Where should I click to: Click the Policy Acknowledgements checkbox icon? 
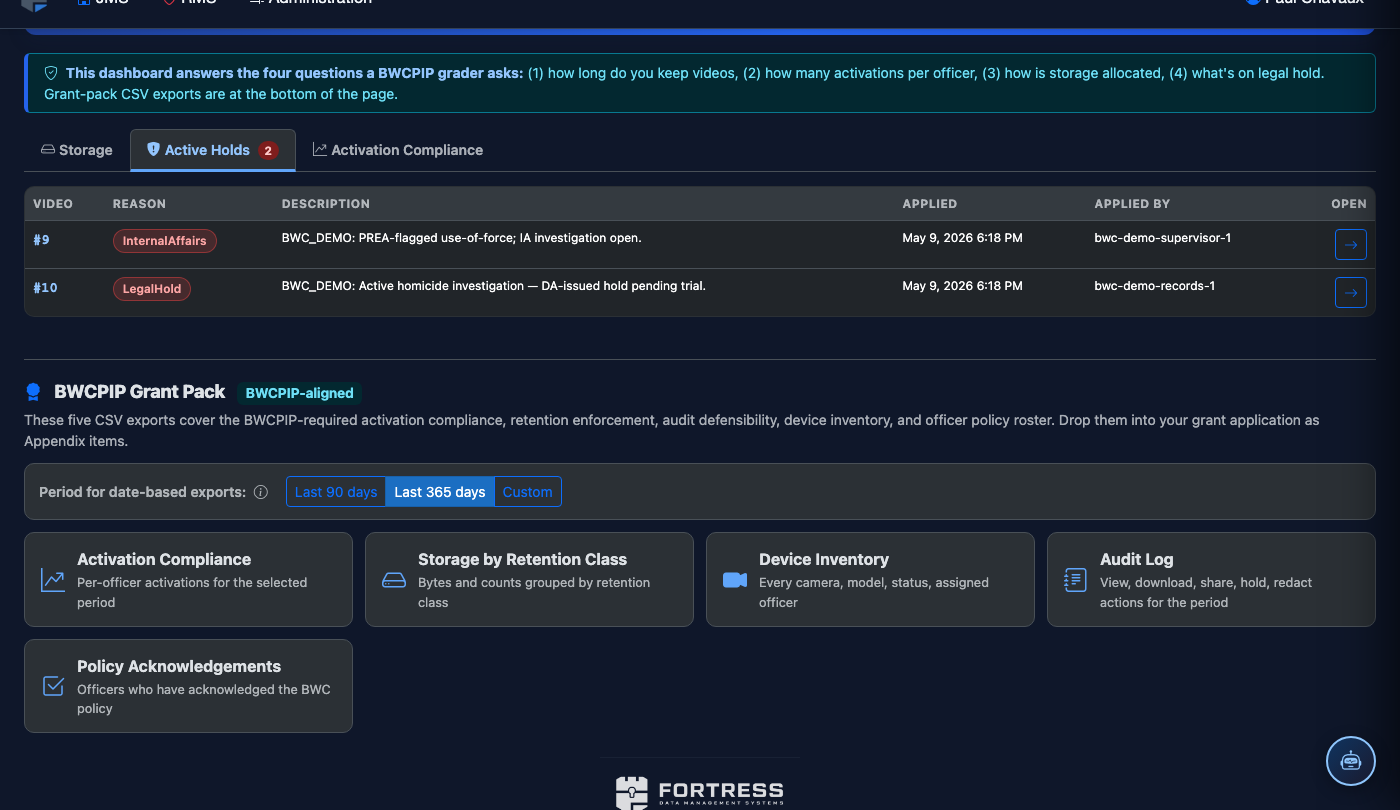click(x=53, y=686)
